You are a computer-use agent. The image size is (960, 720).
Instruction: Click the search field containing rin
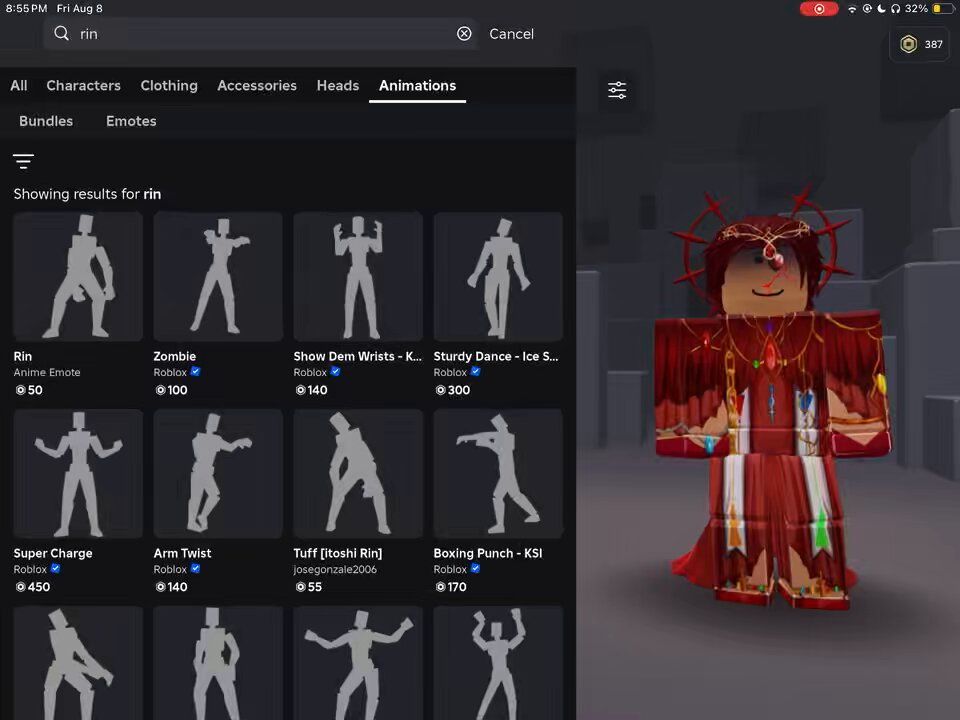260,34
